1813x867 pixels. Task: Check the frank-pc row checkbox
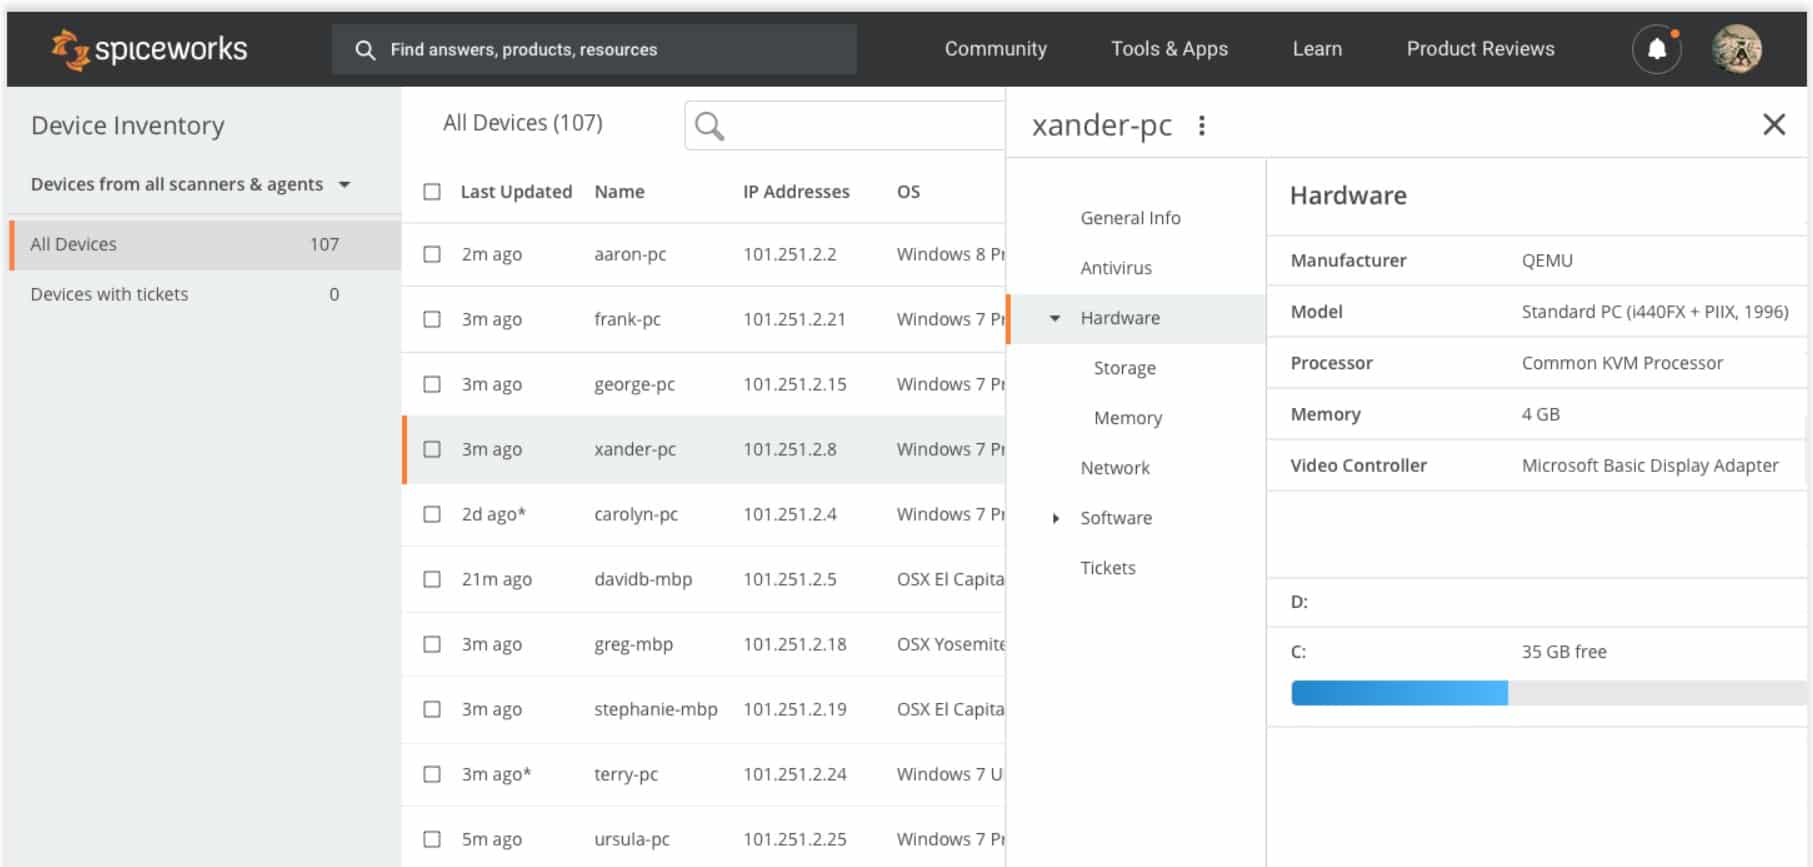click(x=432, y=319)
